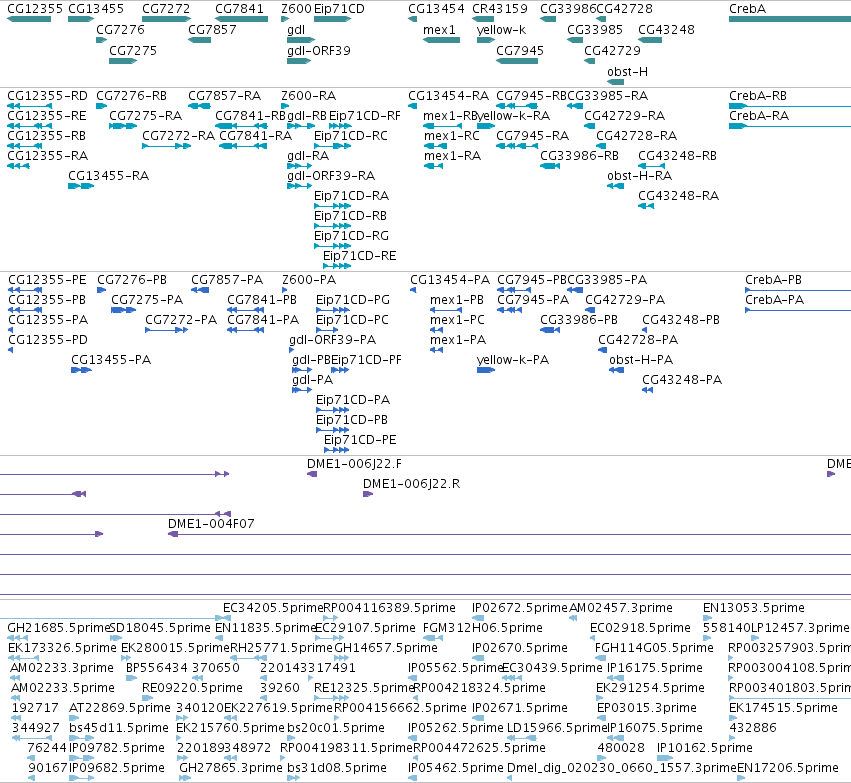Viewport: 851px width, 783px height.
Task: Click the gdl-ORF39-RA transcript label
Action: [331, 176]
